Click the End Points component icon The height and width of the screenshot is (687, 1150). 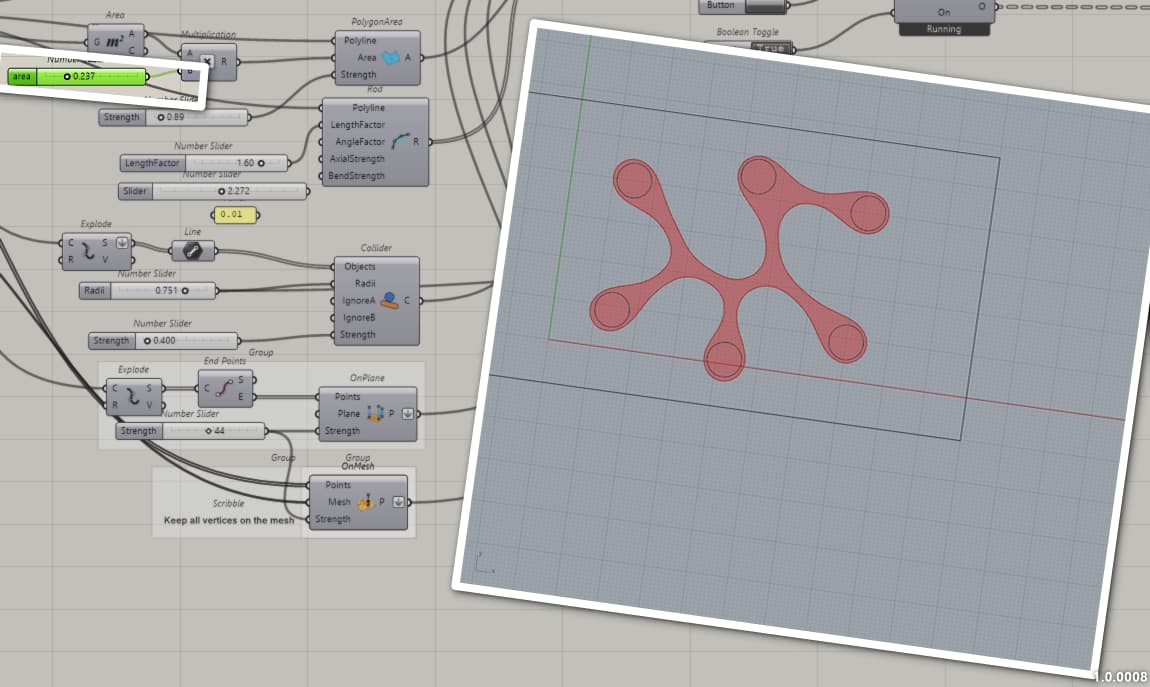click(225, 388)
